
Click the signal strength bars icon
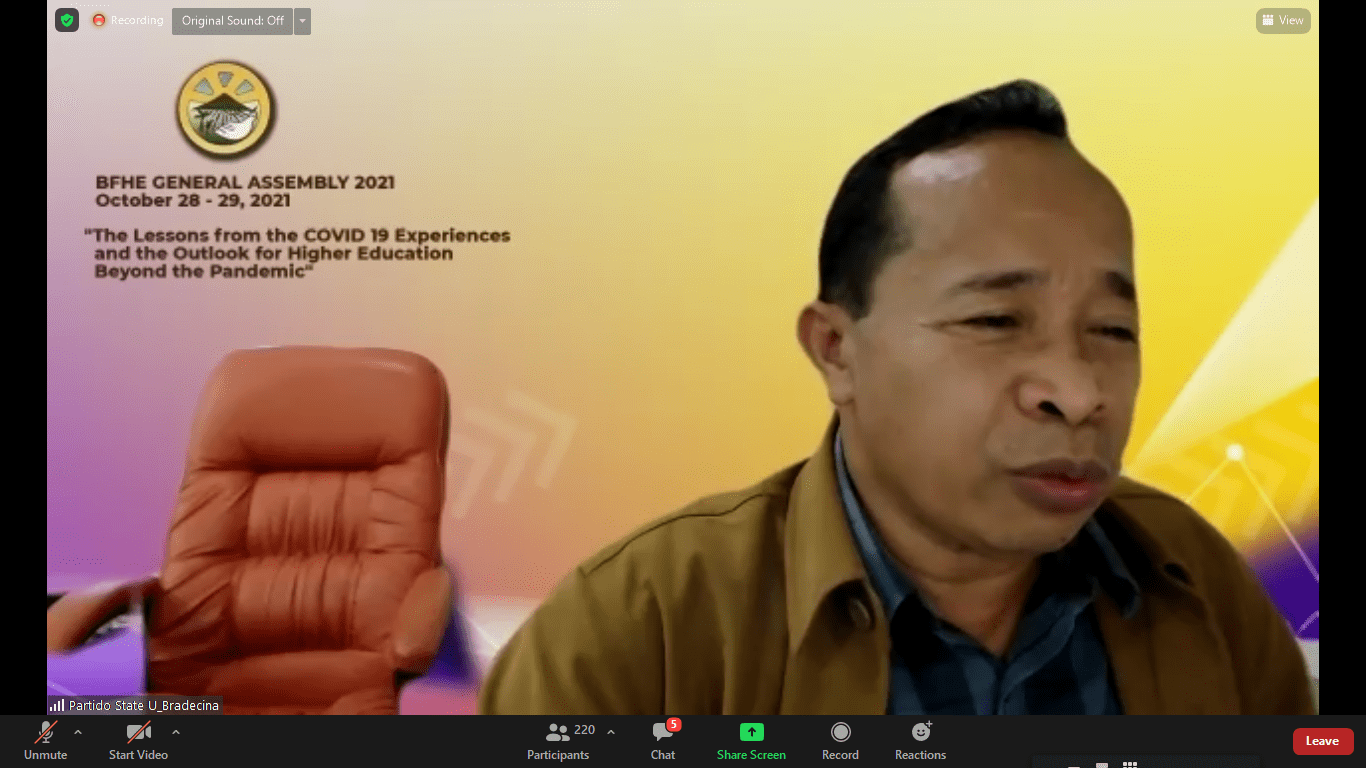coord(57,705)
